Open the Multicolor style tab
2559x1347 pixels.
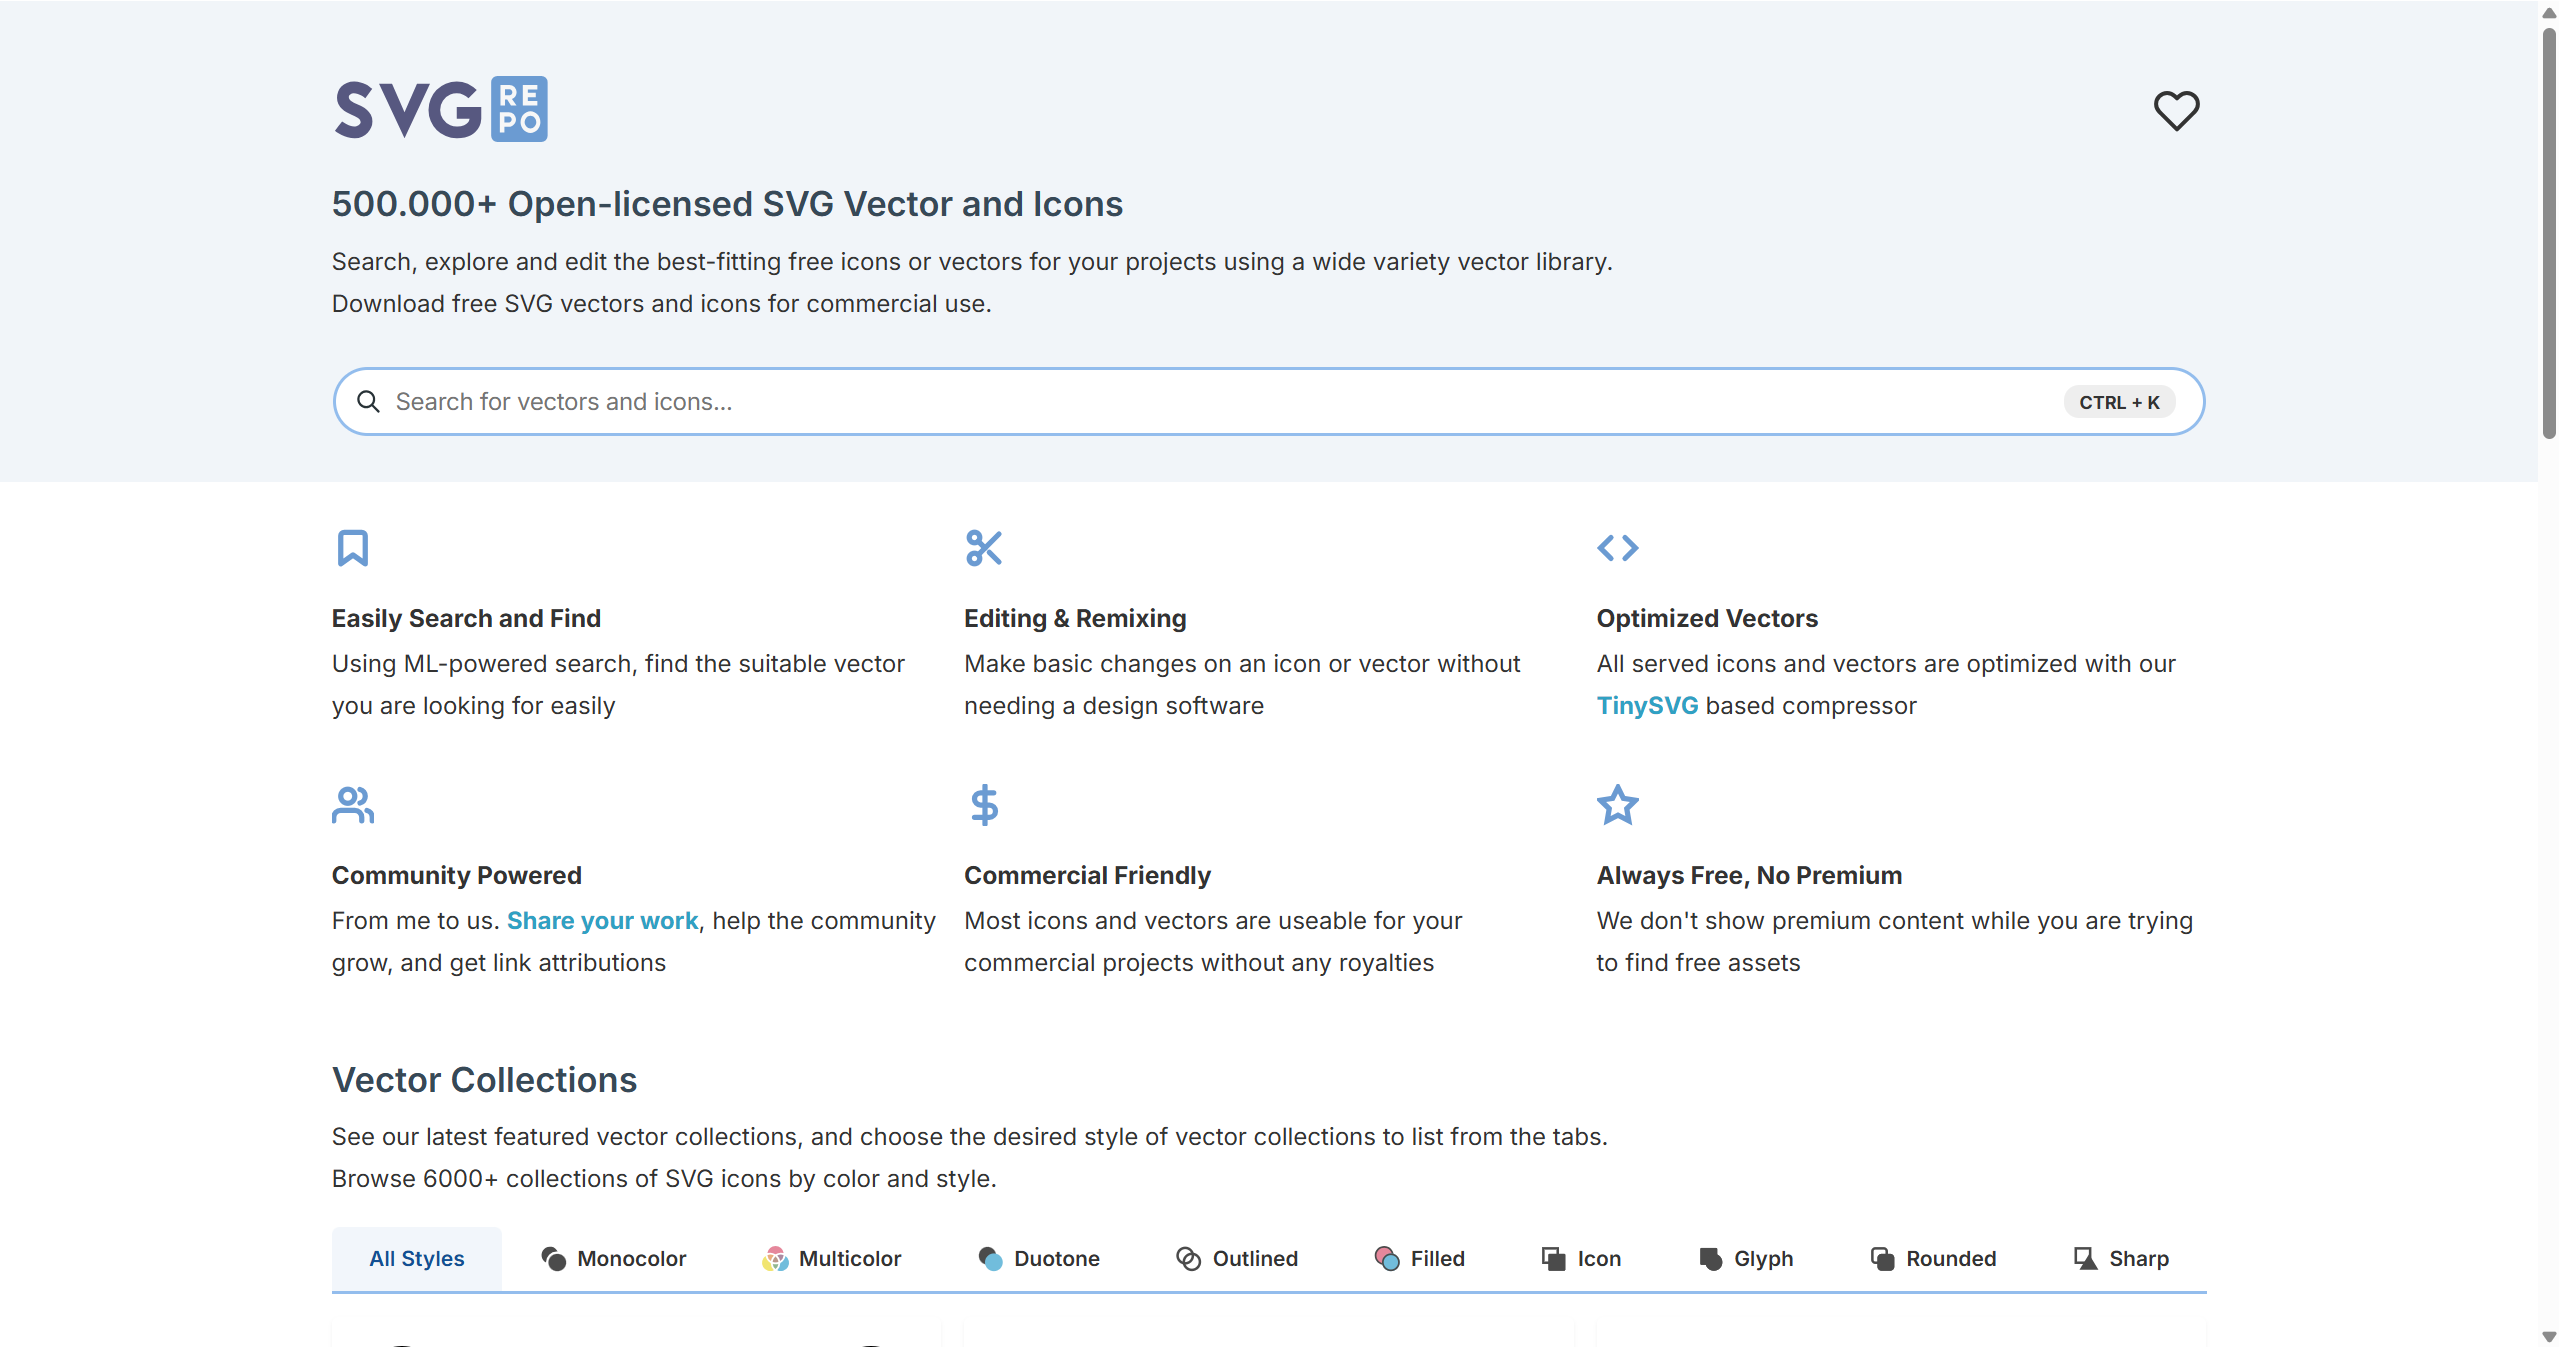point(831,1259)
